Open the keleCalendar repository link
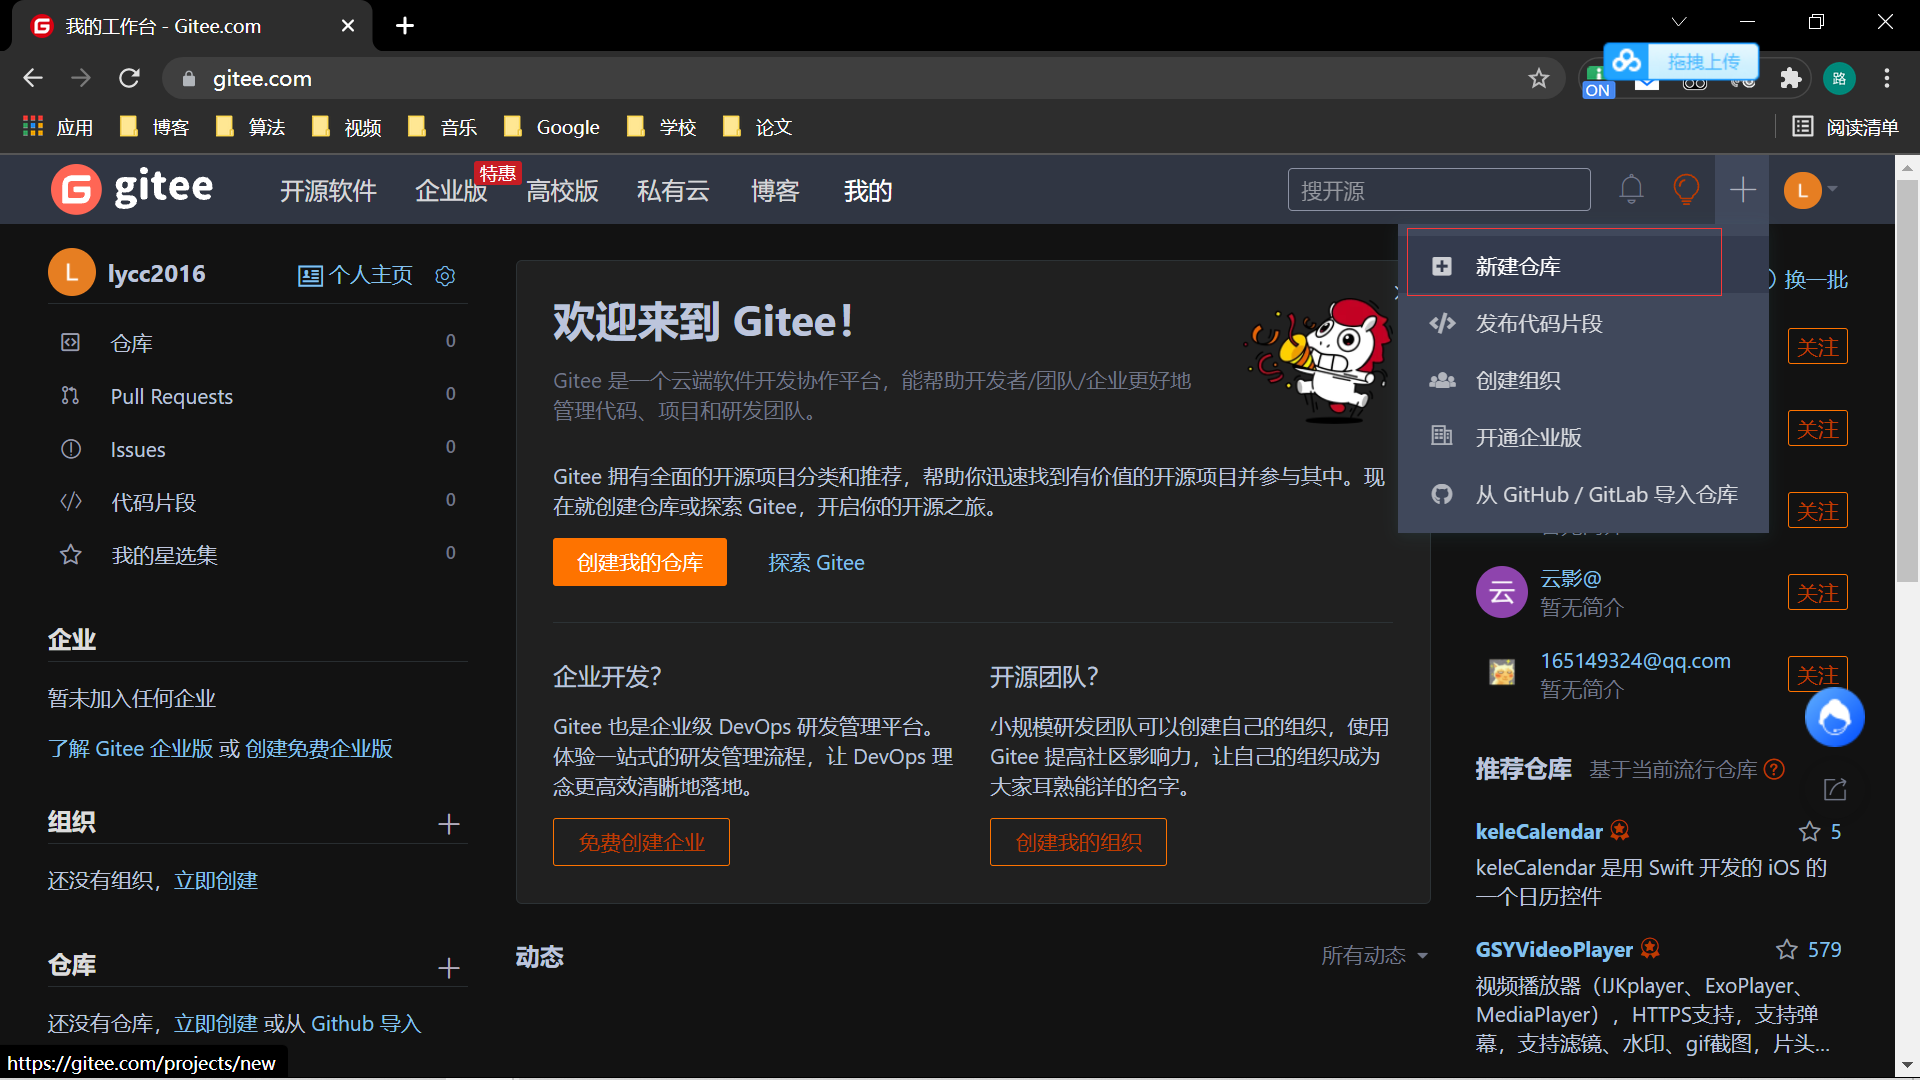 [1539, 831]
